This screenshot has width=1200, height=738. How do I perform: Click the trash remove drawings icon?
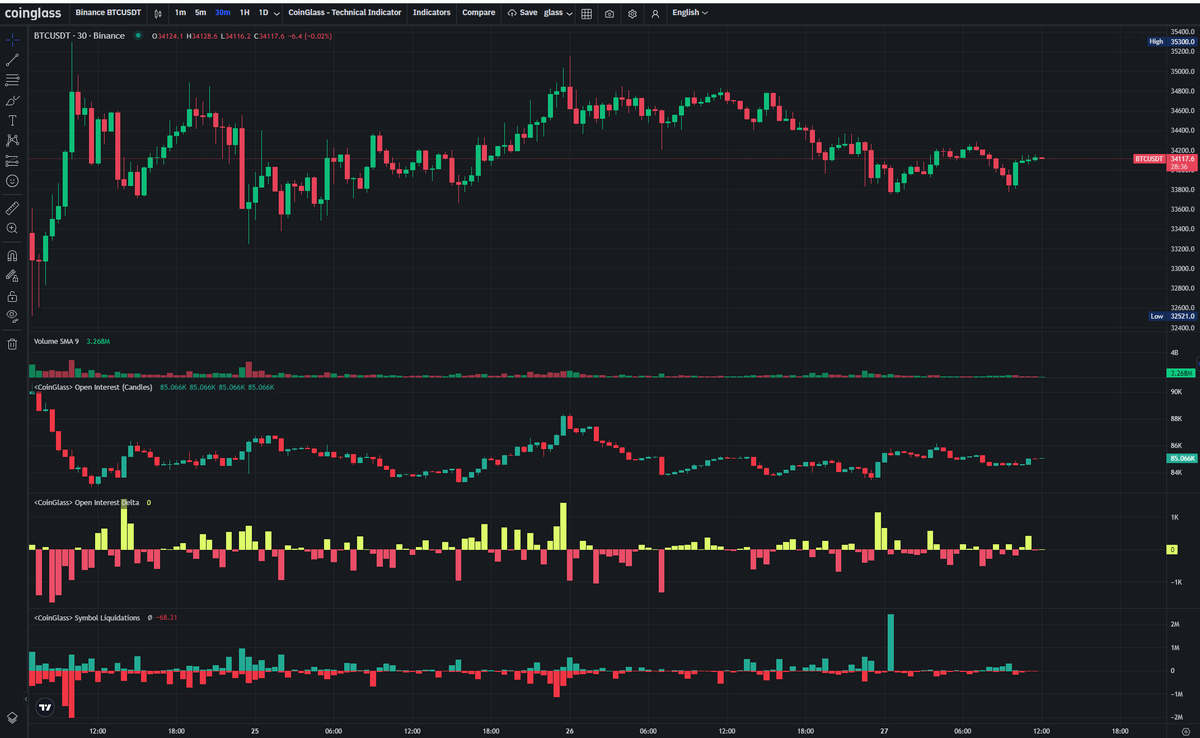pyautogui.click(x=12, y=344)
